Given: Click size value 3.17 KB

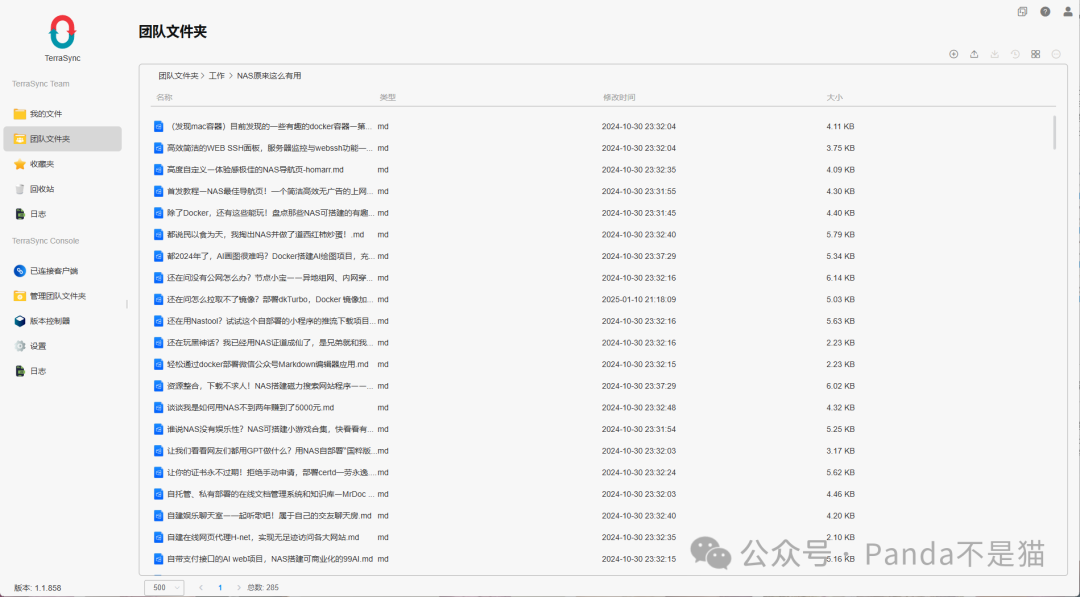Looking at the screenshot, I should pyautogui.click(x=840, y=450).
